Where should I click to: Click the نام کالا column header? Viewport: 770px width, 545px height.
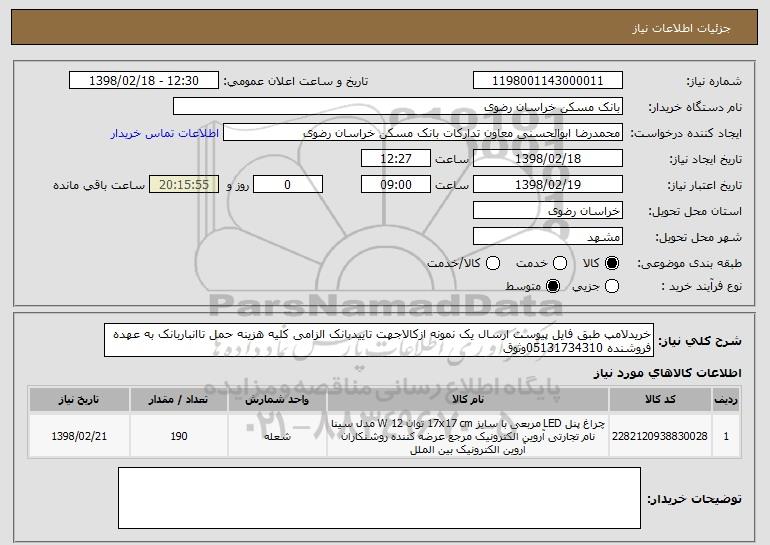pos(468,399)
